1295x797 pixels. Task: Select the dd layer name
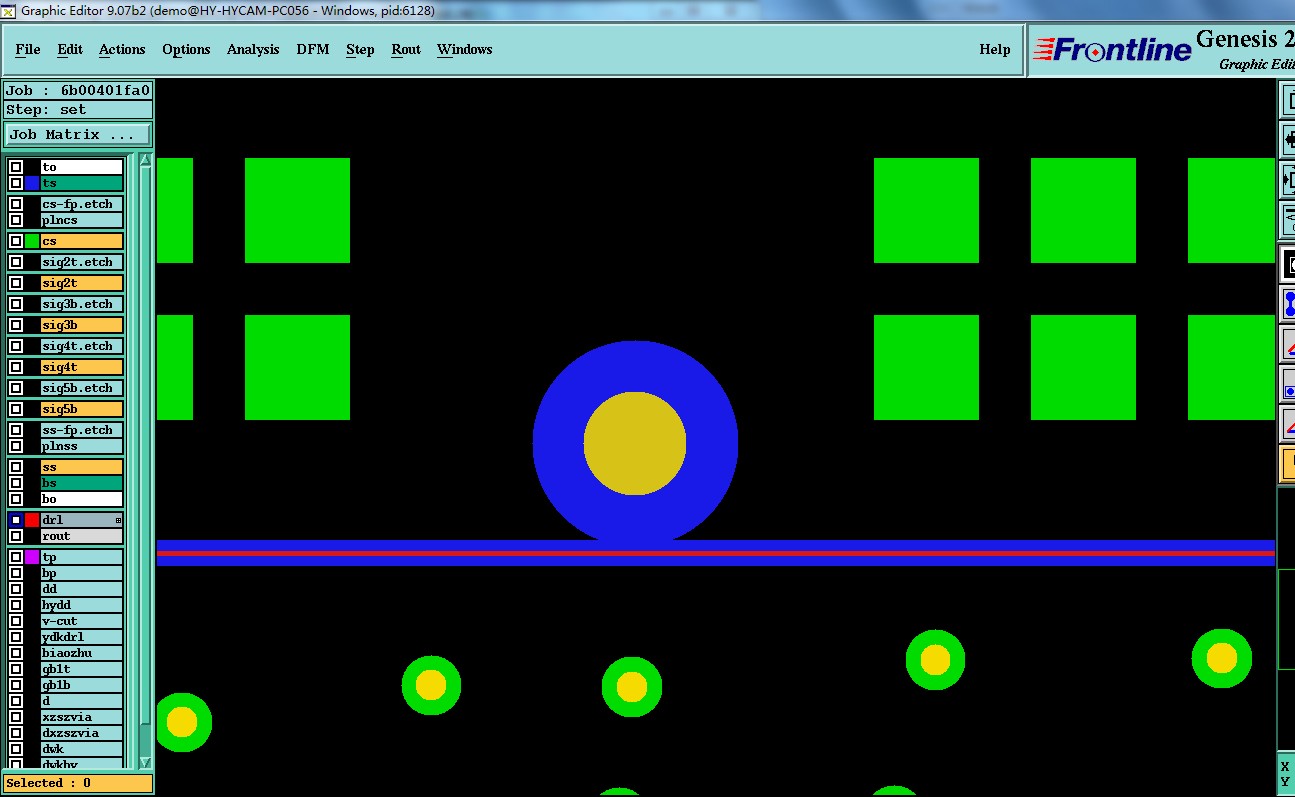click(x=82, y=589)
